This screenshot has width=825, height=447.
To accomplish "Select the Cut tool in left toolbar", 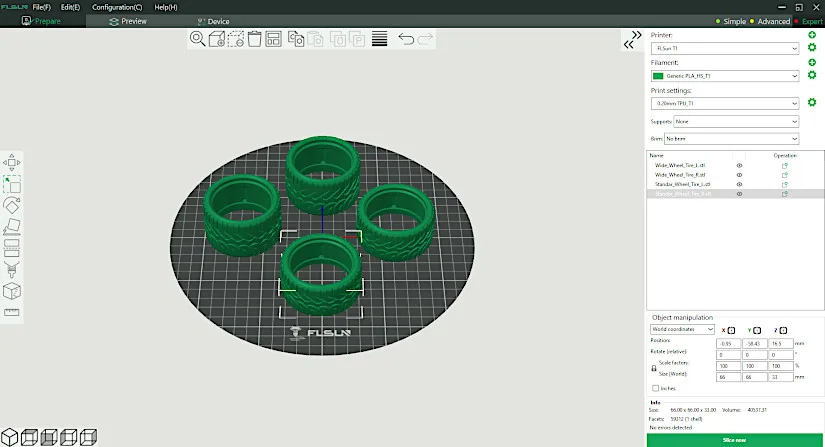I will [x=12, y=248].
